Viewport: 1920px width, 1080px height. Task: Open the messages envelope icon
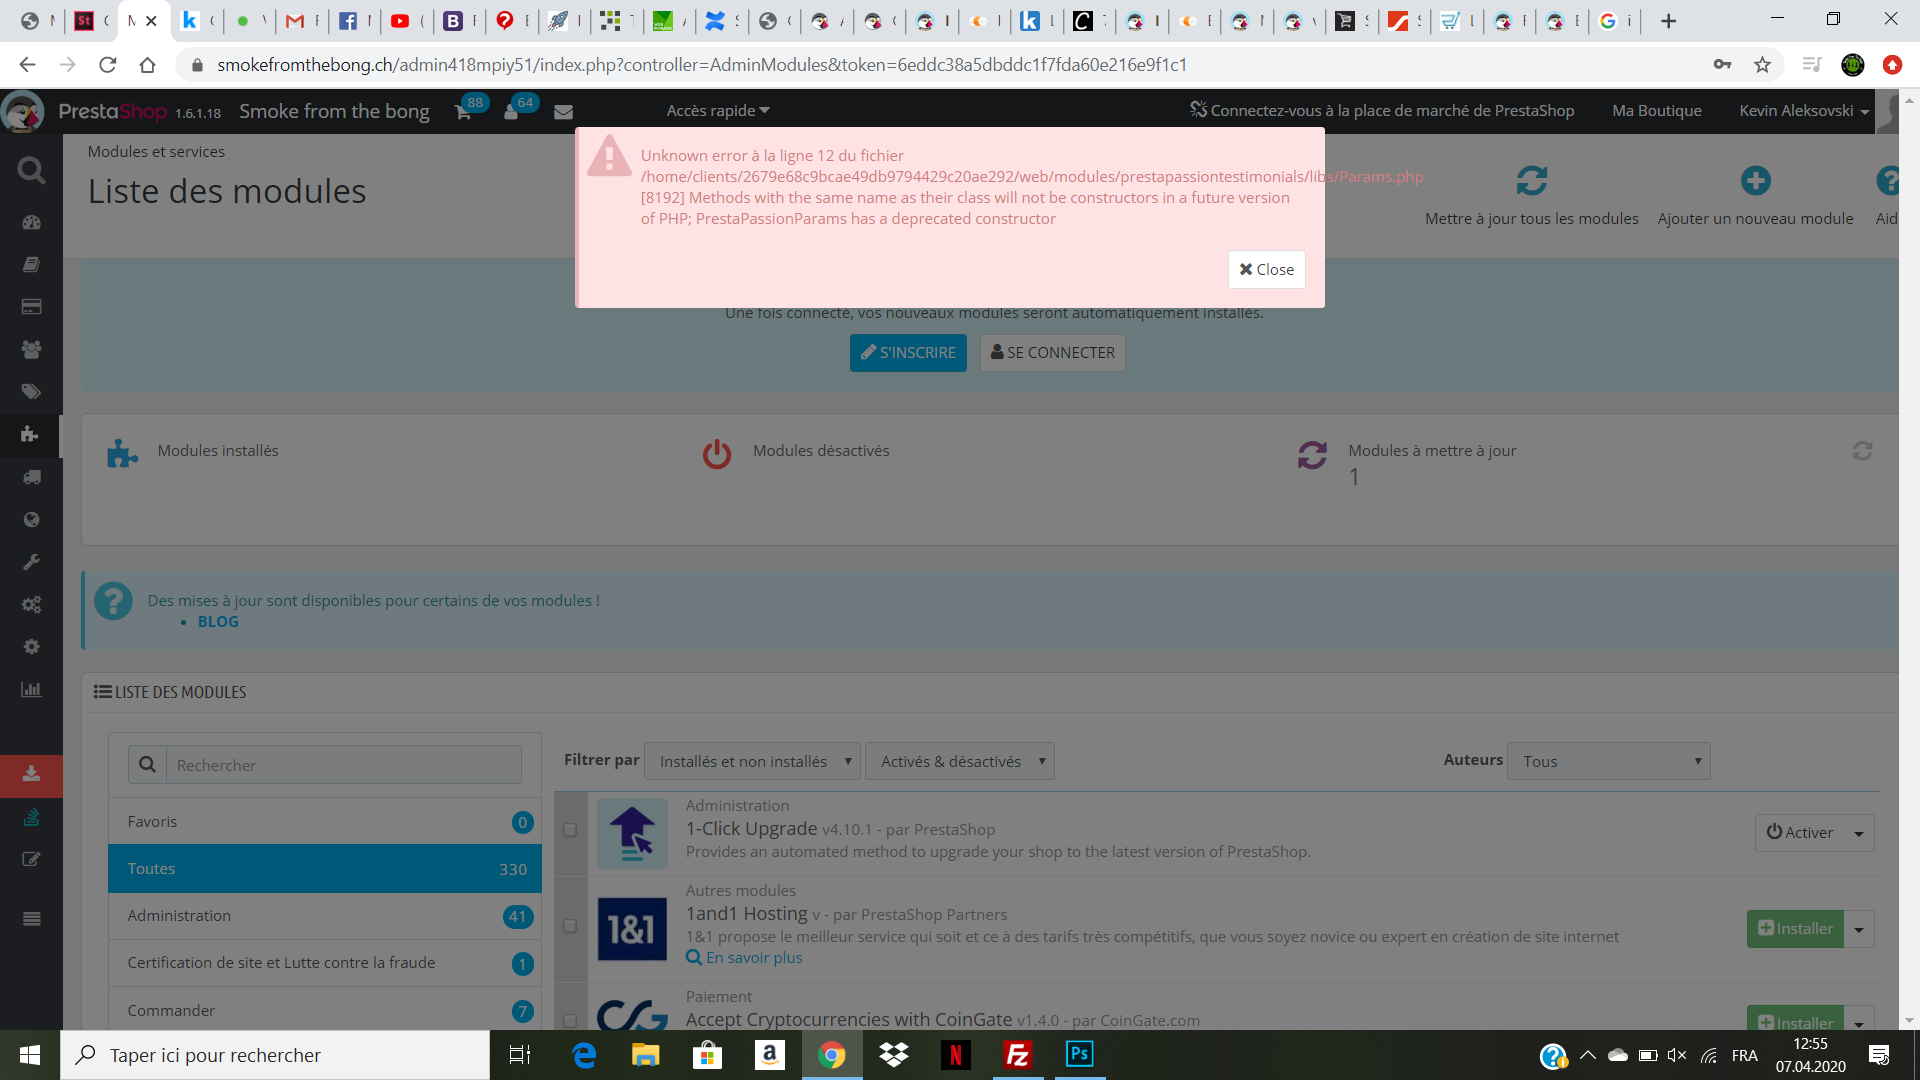click(x=563, y=112)
